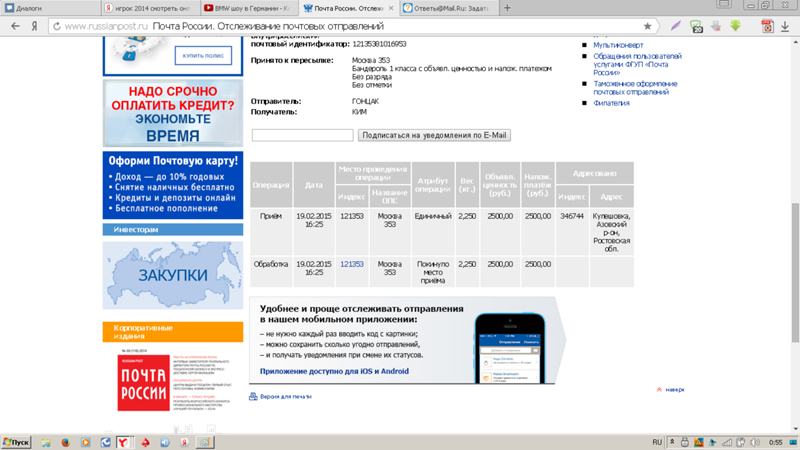This screenshot has height=450, width=800.
Task: Launch Firefox from the taskbar
Action: [x=65, y=442]
